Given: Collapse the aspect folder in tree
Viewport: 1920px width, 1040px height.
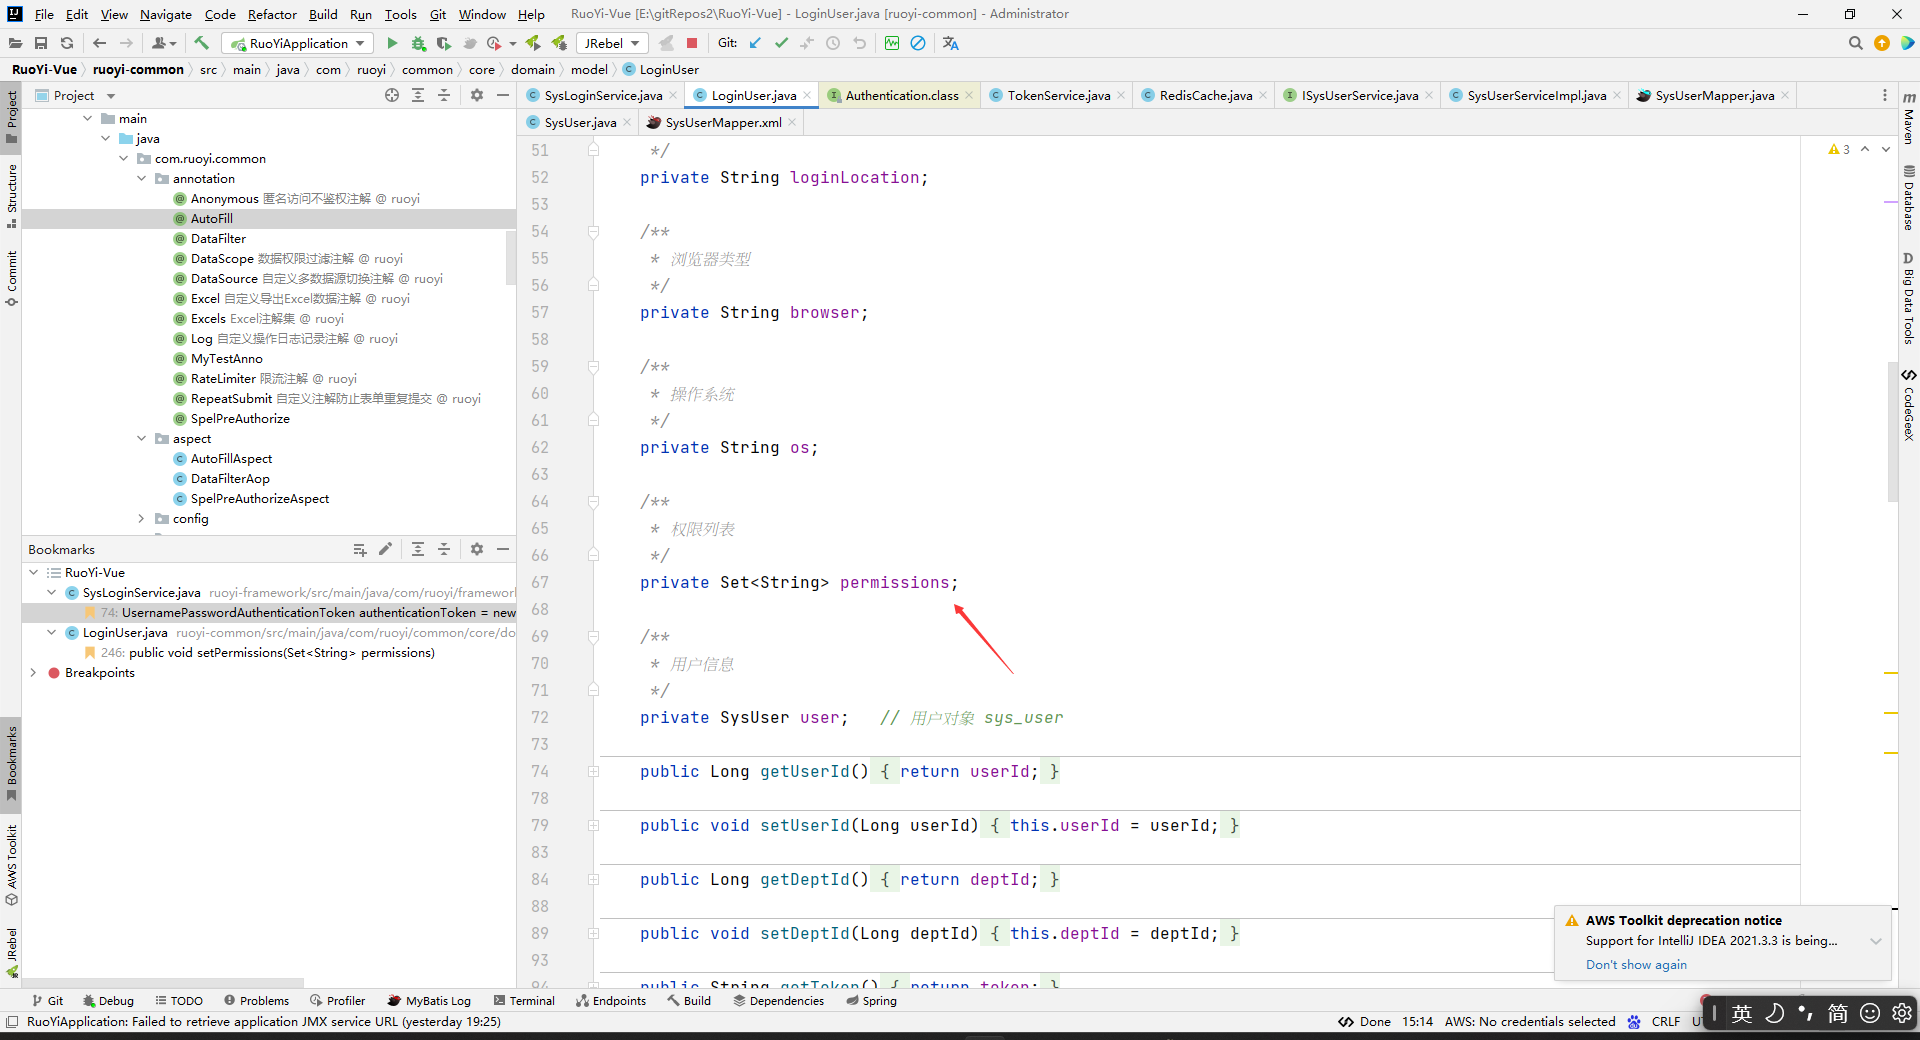Looking at the screenshot, I should tap(142, 438).
